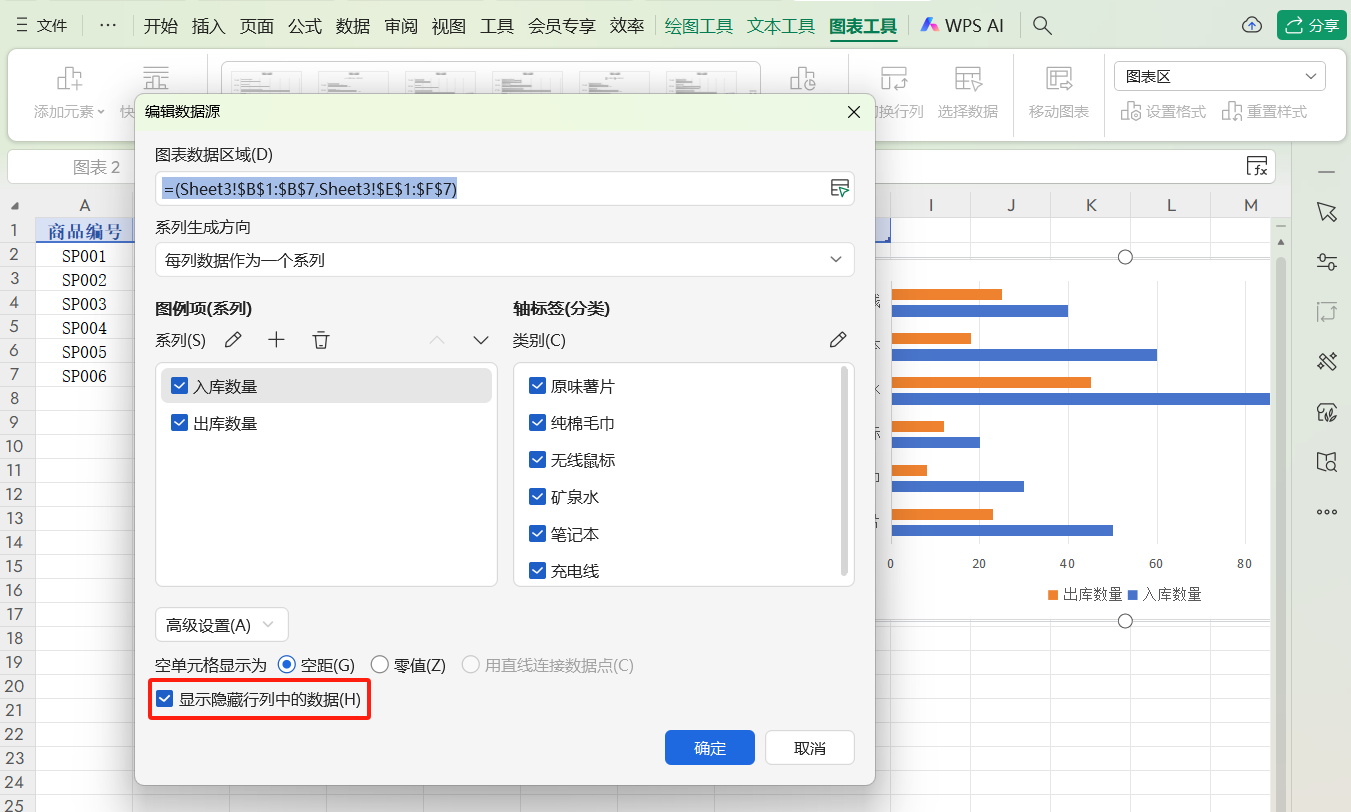
Task: Click the edit series pencil icon
Action: click(x=233, y=340)
